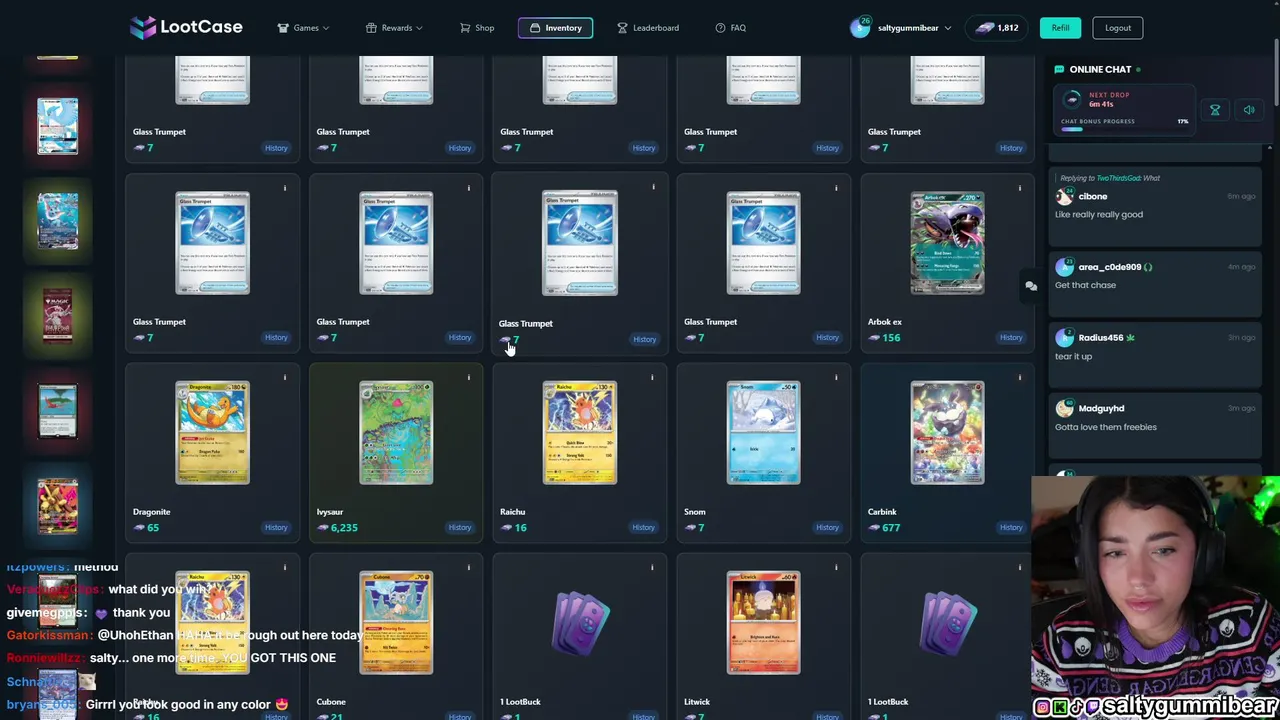Screen dimensions: 1280x720
Task: Click the Leaderboard trophy icon in navbar
Action: 622,28
